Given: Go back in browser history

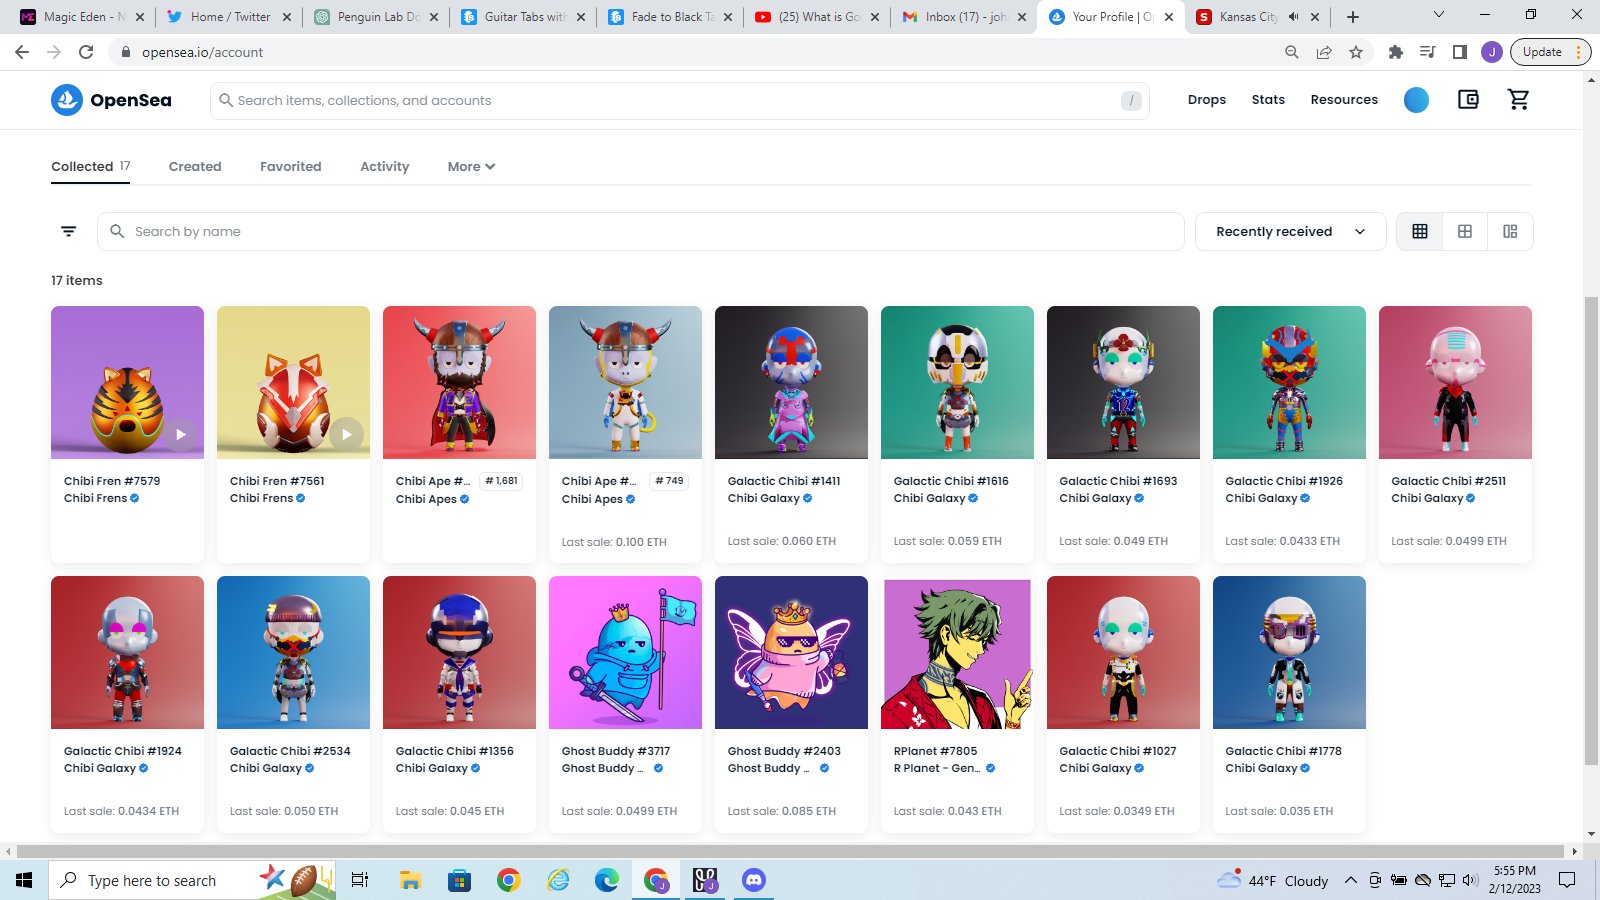Looking at the screenshot, I should coord(22,52).
